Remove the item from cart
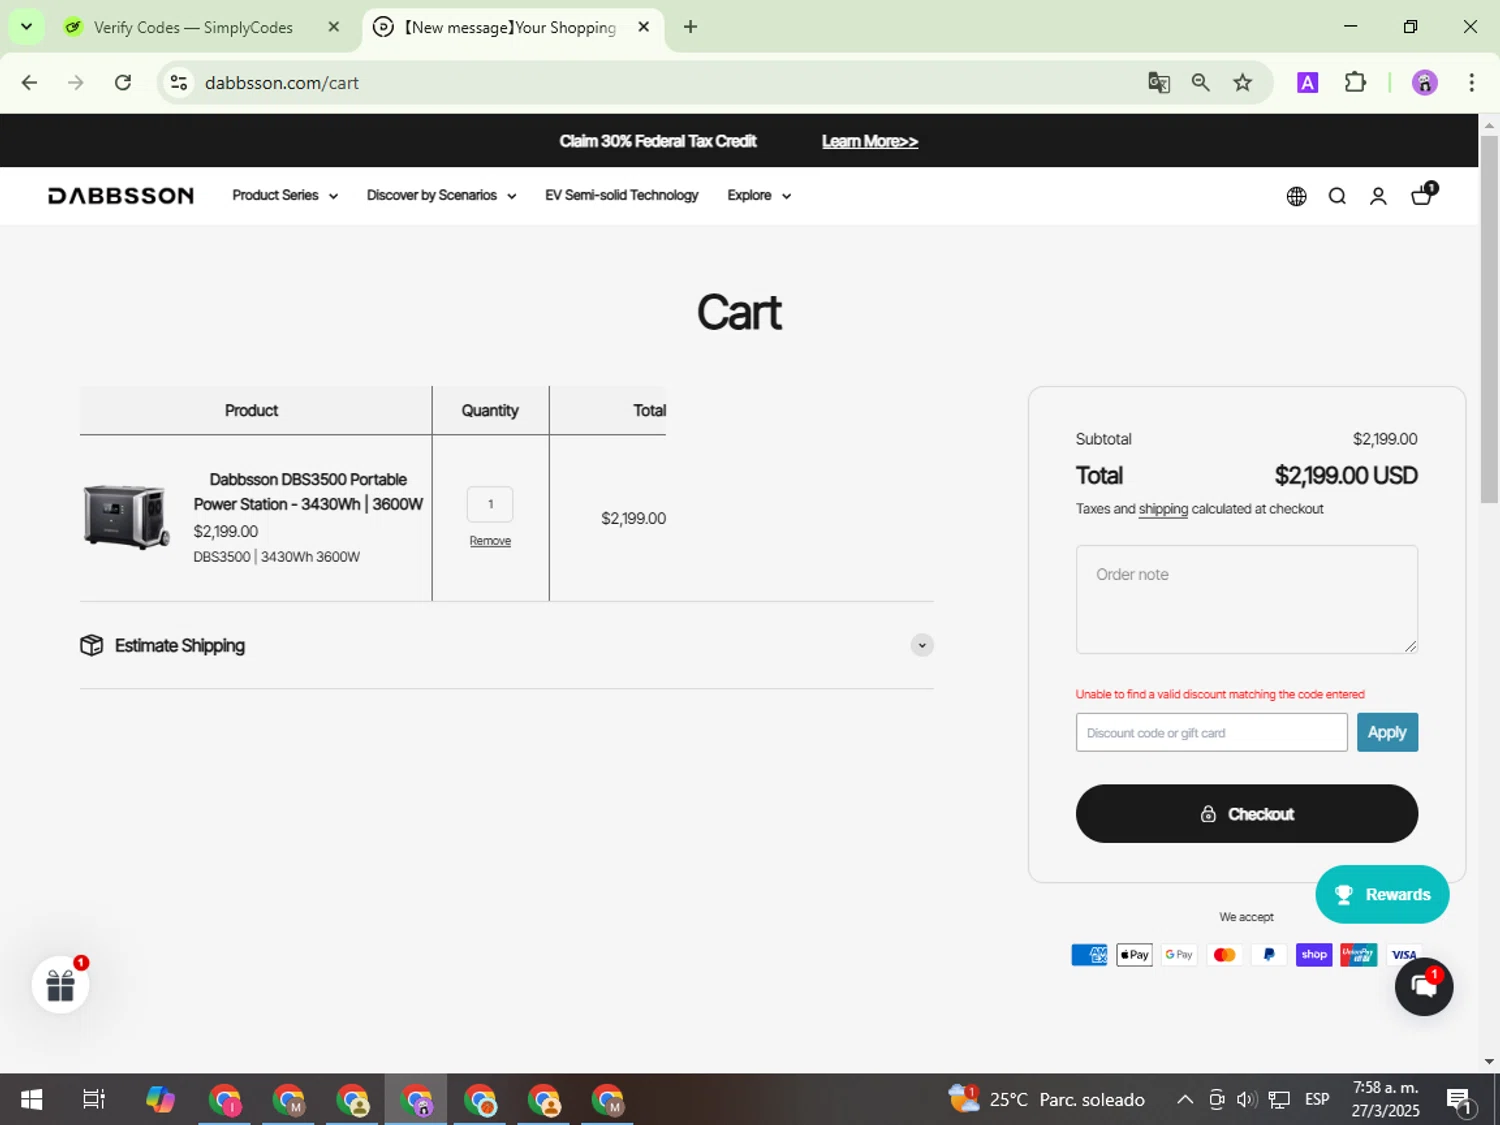The image size is (1500, 1125). [x=490, y=541]
